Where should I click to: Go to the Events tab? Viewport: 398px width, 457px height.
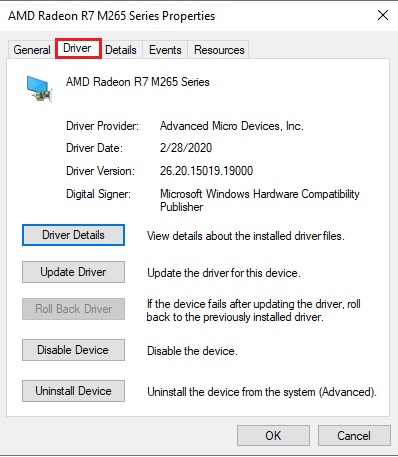click(165, 50)
